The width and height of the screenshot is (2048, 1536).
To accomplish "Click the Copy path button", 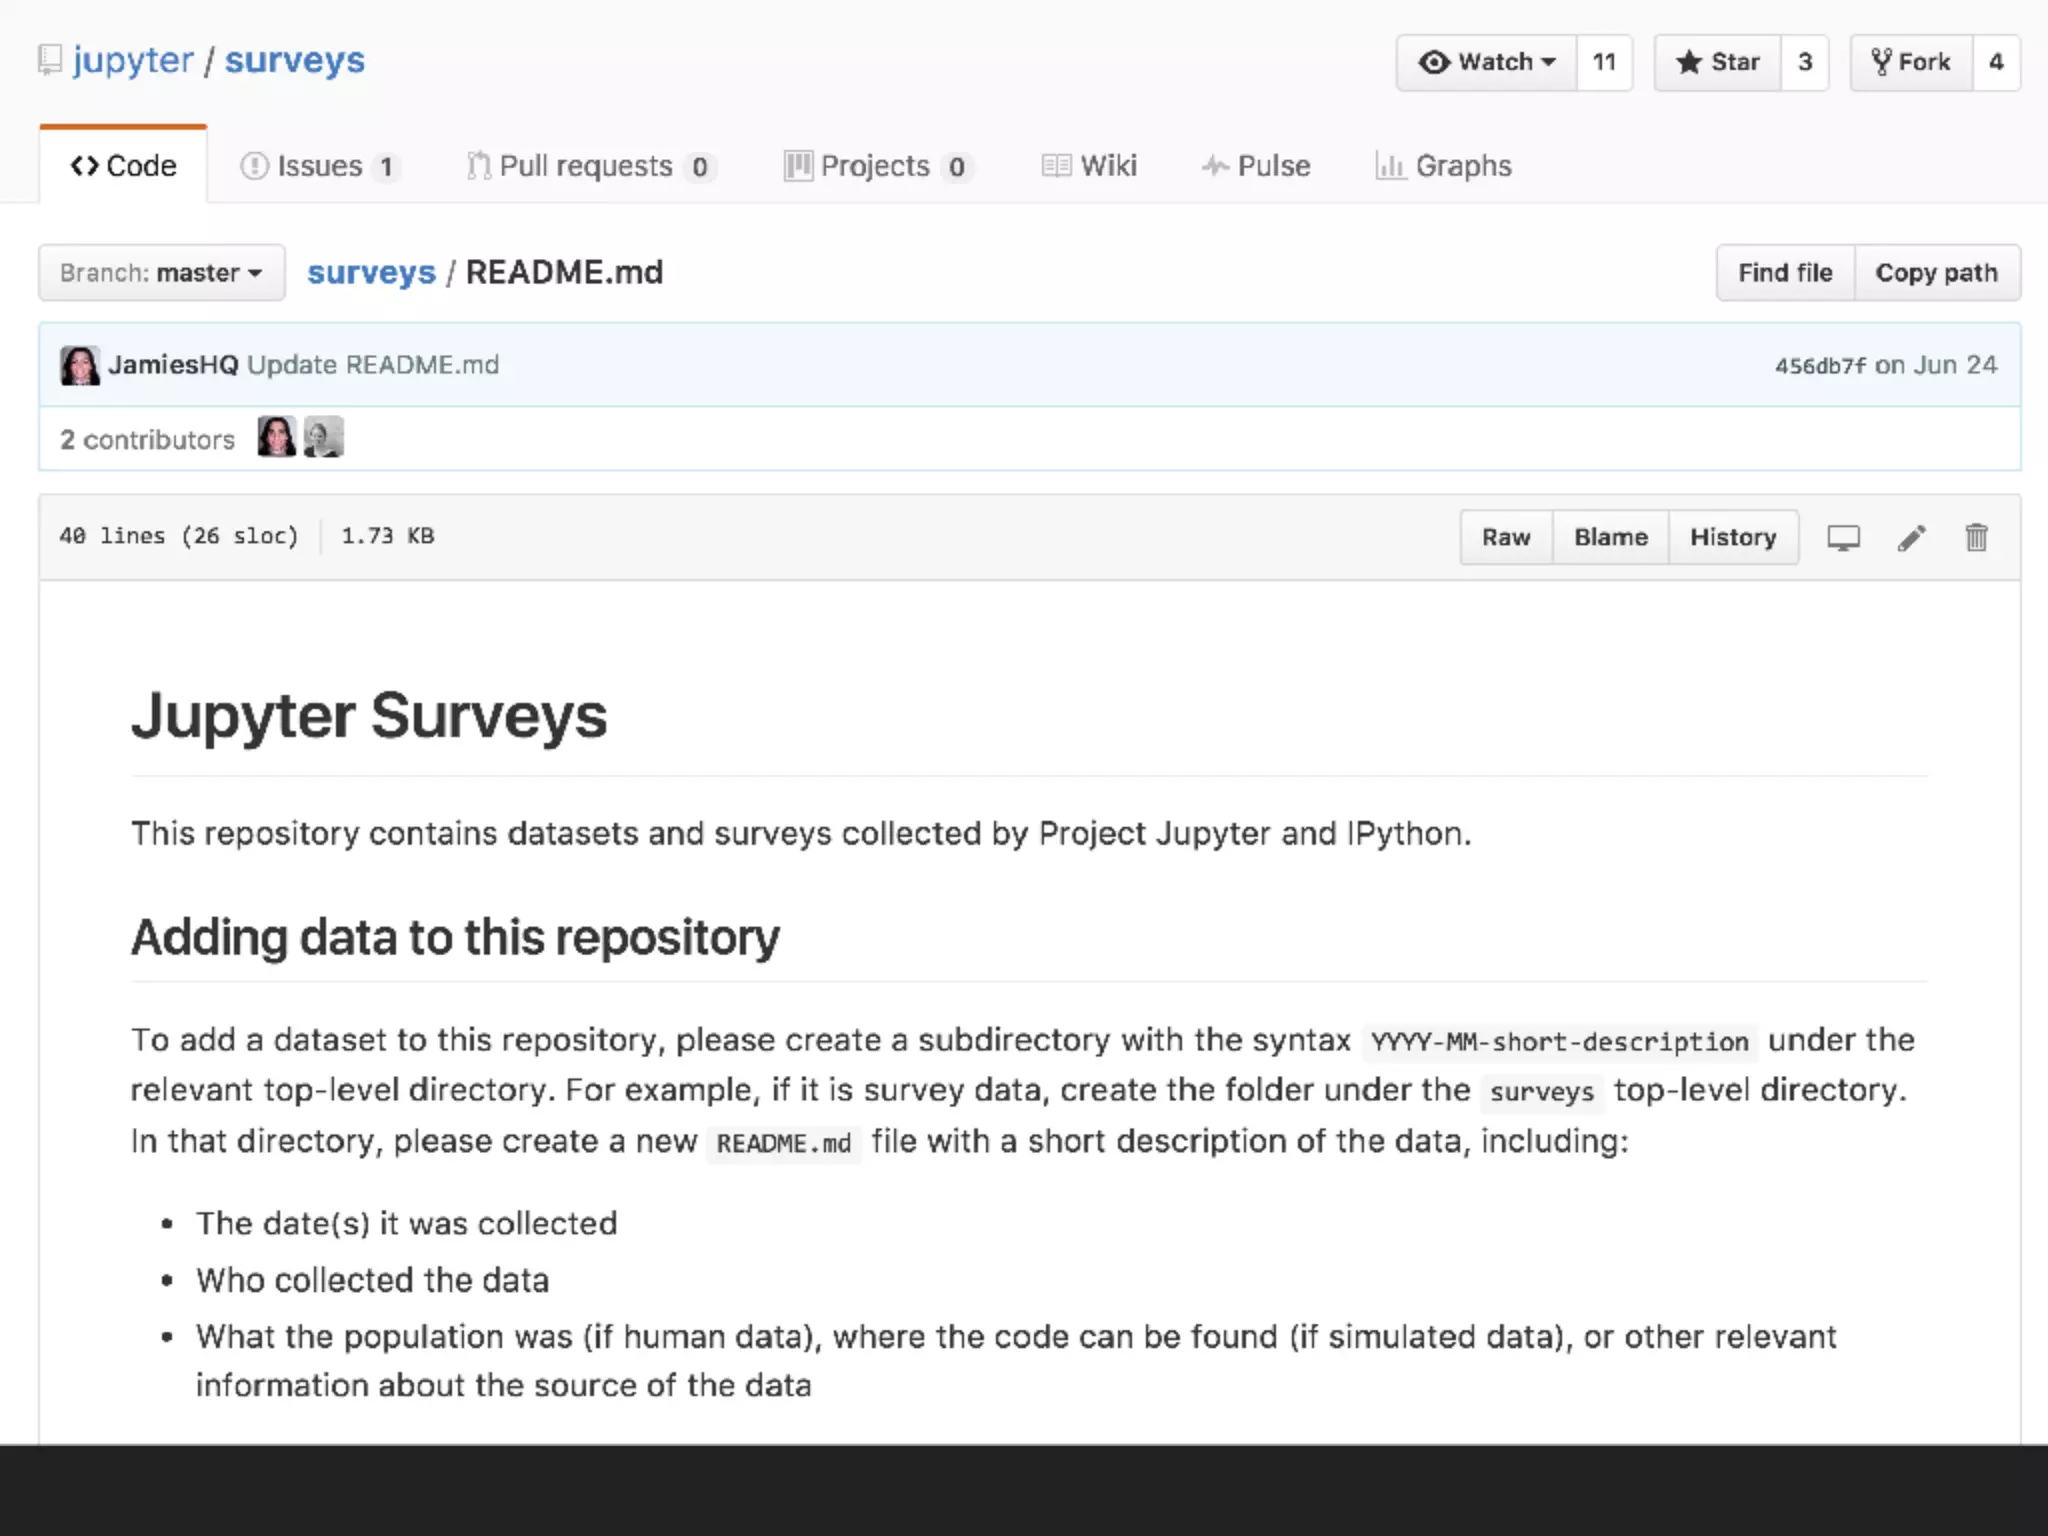I will (x=1936, y=273).
